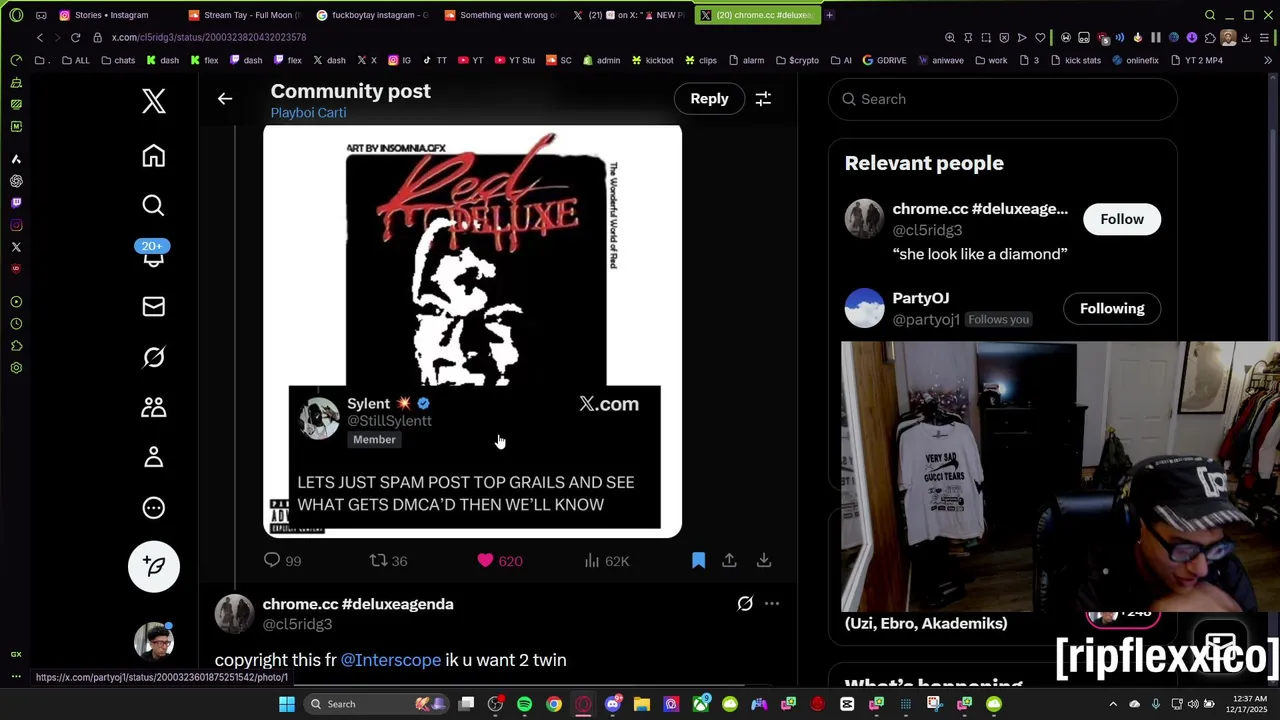Open the Profile person icon in X sidebar

pyautogui.click(x=153, y=457)
